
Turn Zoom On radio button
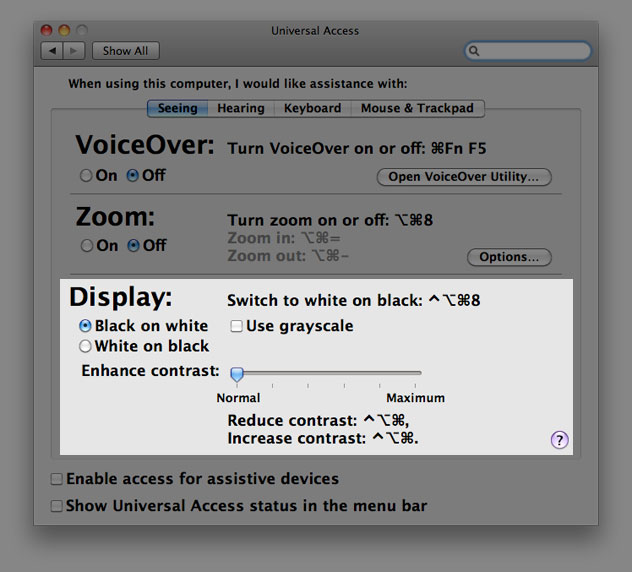86,246
